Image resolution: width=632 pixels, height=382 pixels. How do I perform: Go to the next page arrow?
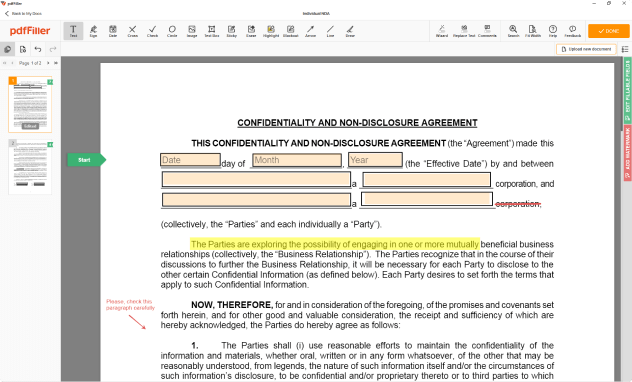48,63
